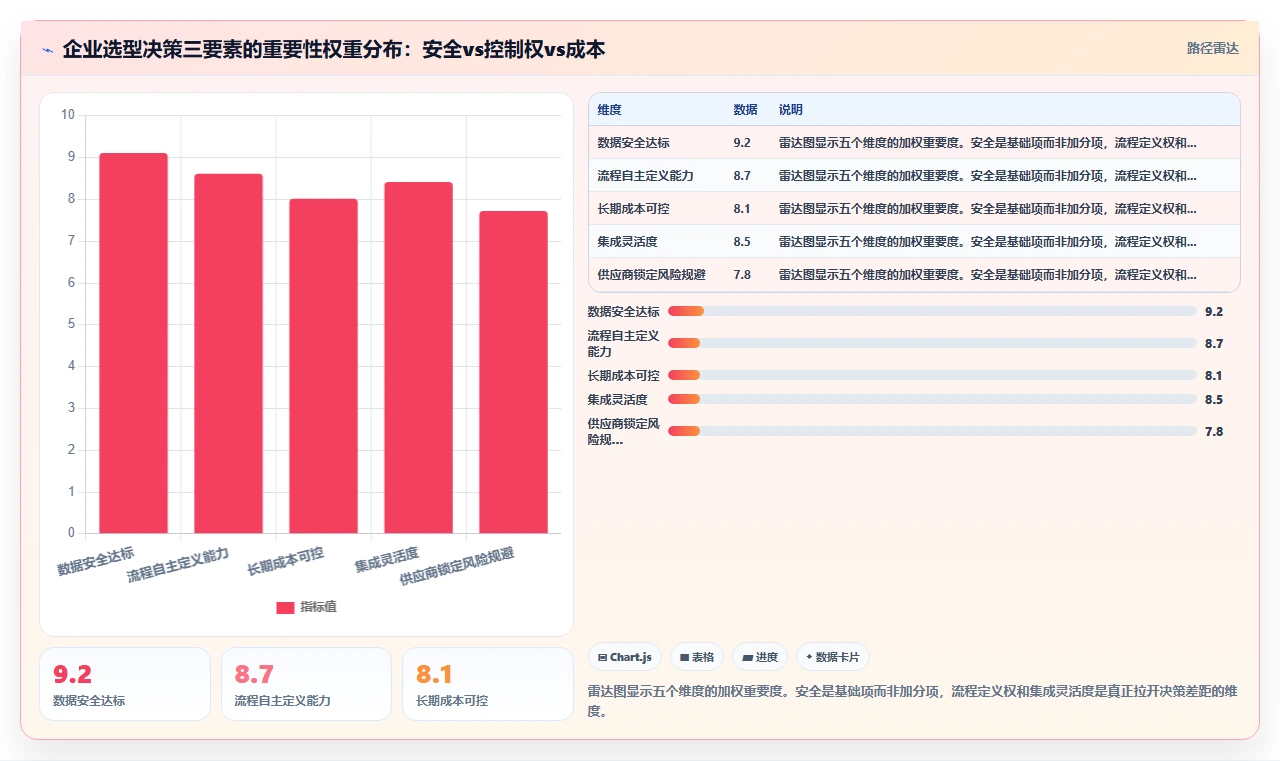Viewport: 1280px width, 761px height.
Task: Click the 8.7 value in the table
Action: (742, 176)
